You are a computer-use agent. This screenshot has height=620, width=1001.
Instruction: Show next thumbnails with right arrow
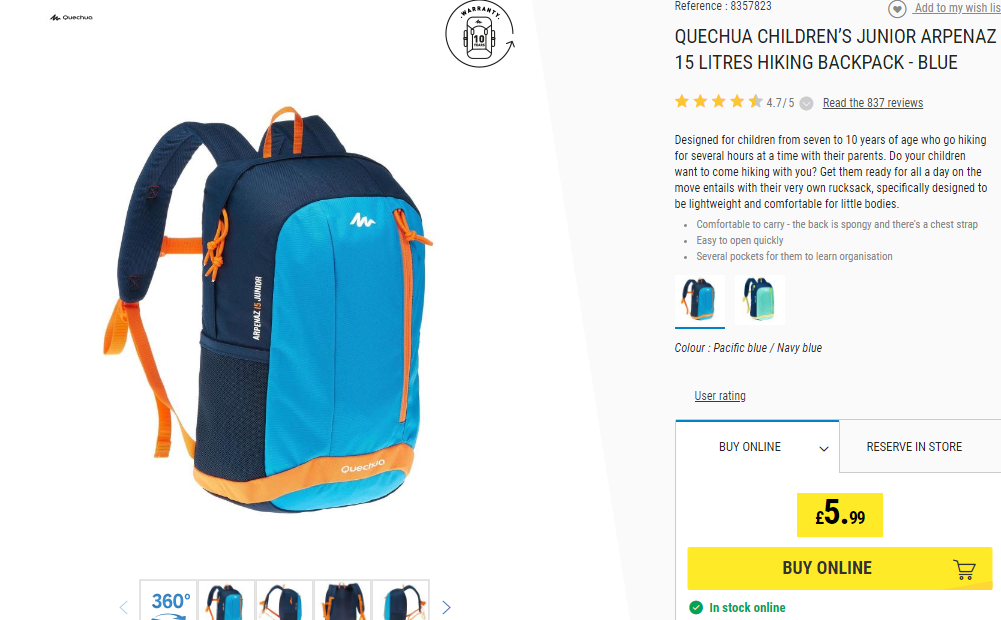(x=446, y=607)
